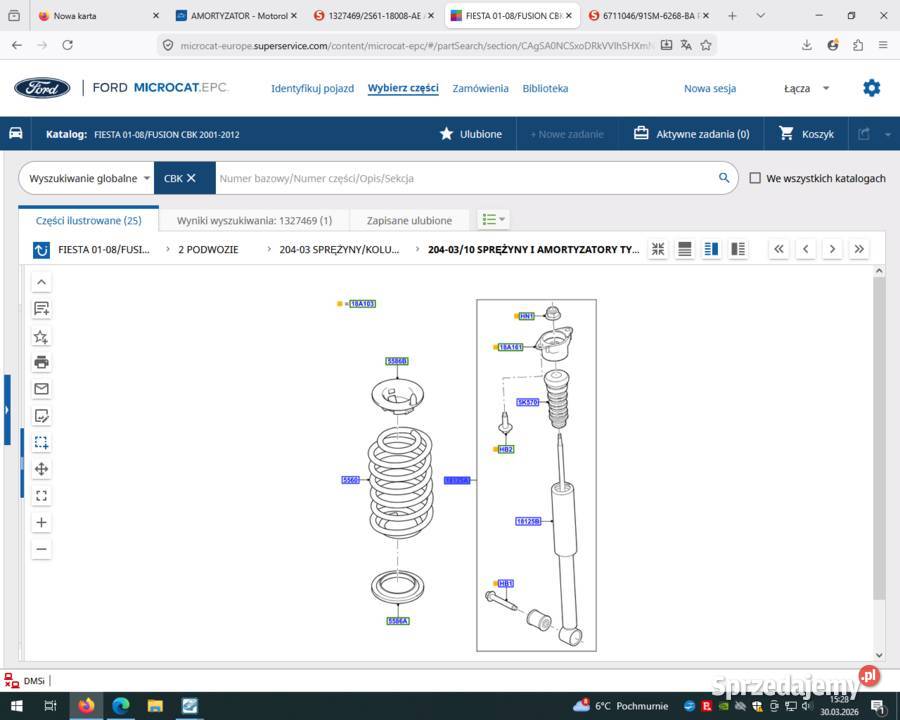Open the 'Zapisane ulubione' tab
The height and width of the screenshot is (720, 900).
[x=409, y=220]
